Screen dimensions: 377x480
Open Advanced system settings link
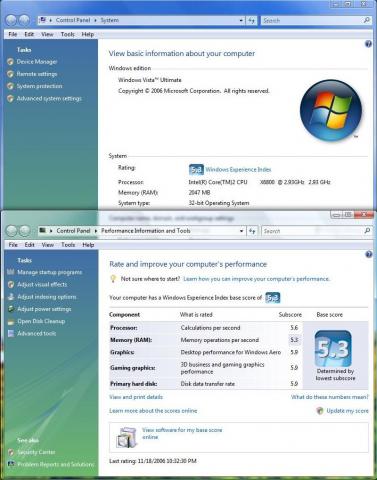click(49, 98)
